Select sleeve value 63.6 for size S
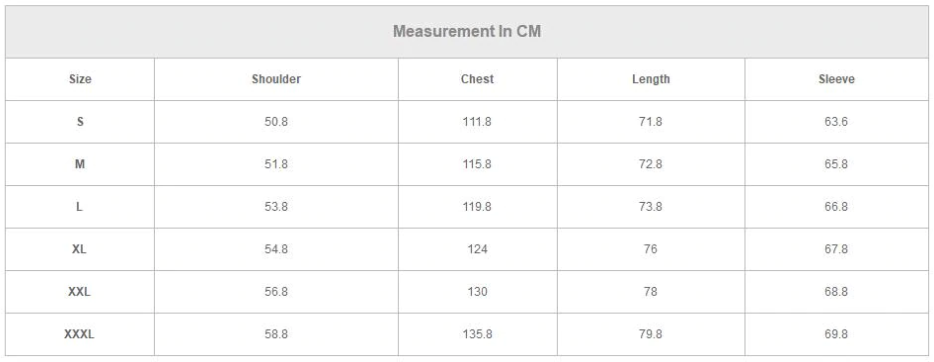The height and width of the screenshot is (362, 934). (836, 122)
